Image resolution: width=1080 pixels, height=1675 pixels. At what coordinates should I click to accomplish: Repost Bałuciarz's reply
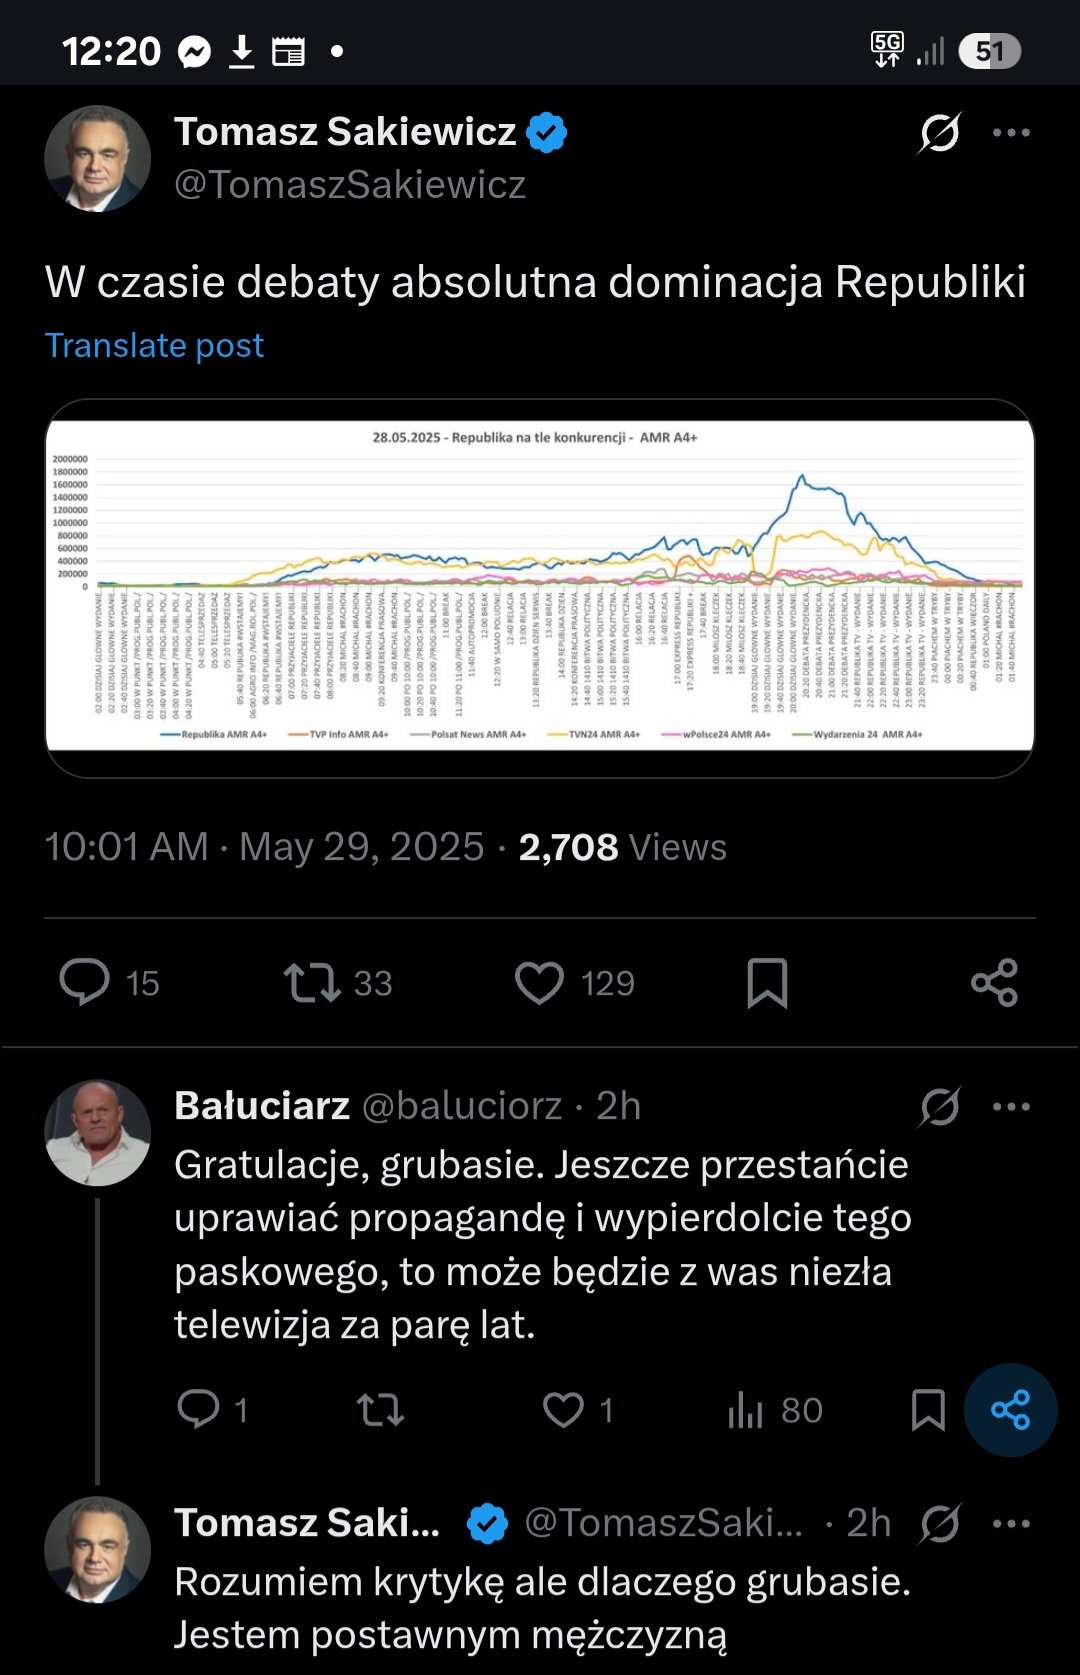click(380, 1410)
